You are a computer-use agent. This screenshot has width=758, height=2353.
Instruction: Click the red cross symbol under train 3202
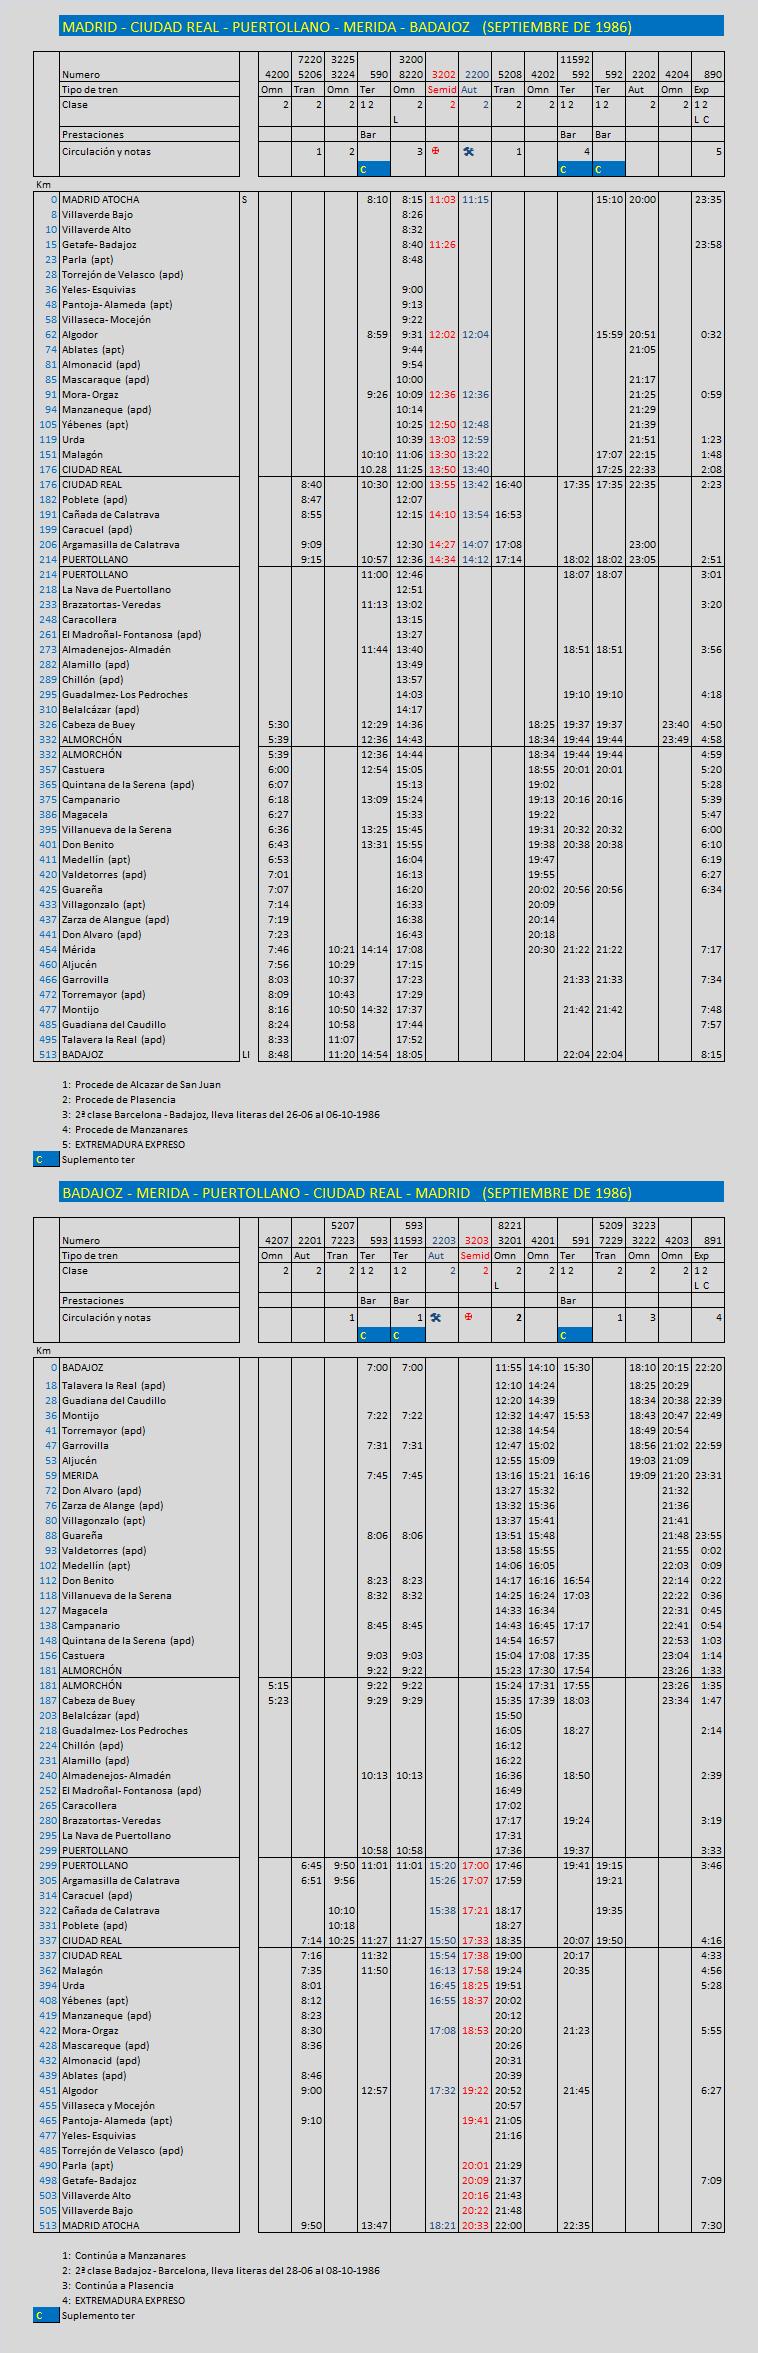[435, 151]
